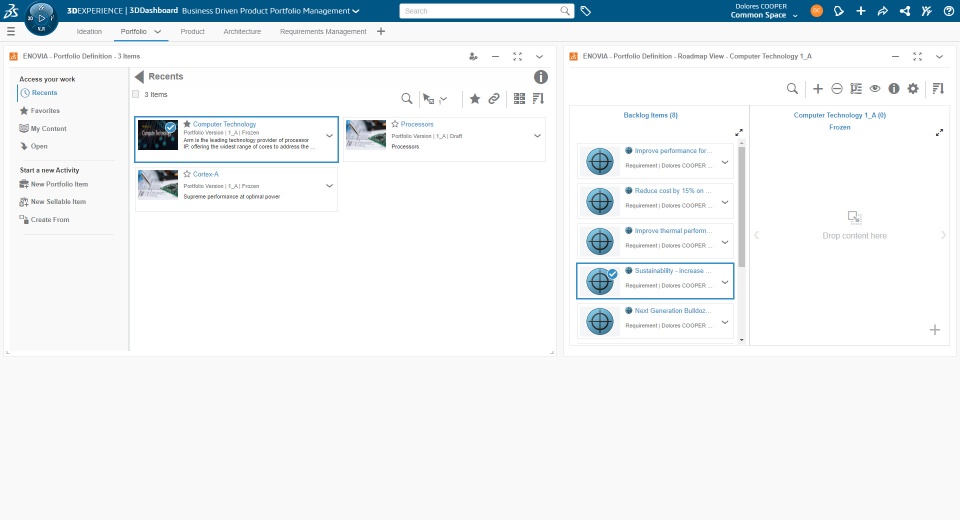Click the plus Add icon in top bar

[x=861, y=11]
